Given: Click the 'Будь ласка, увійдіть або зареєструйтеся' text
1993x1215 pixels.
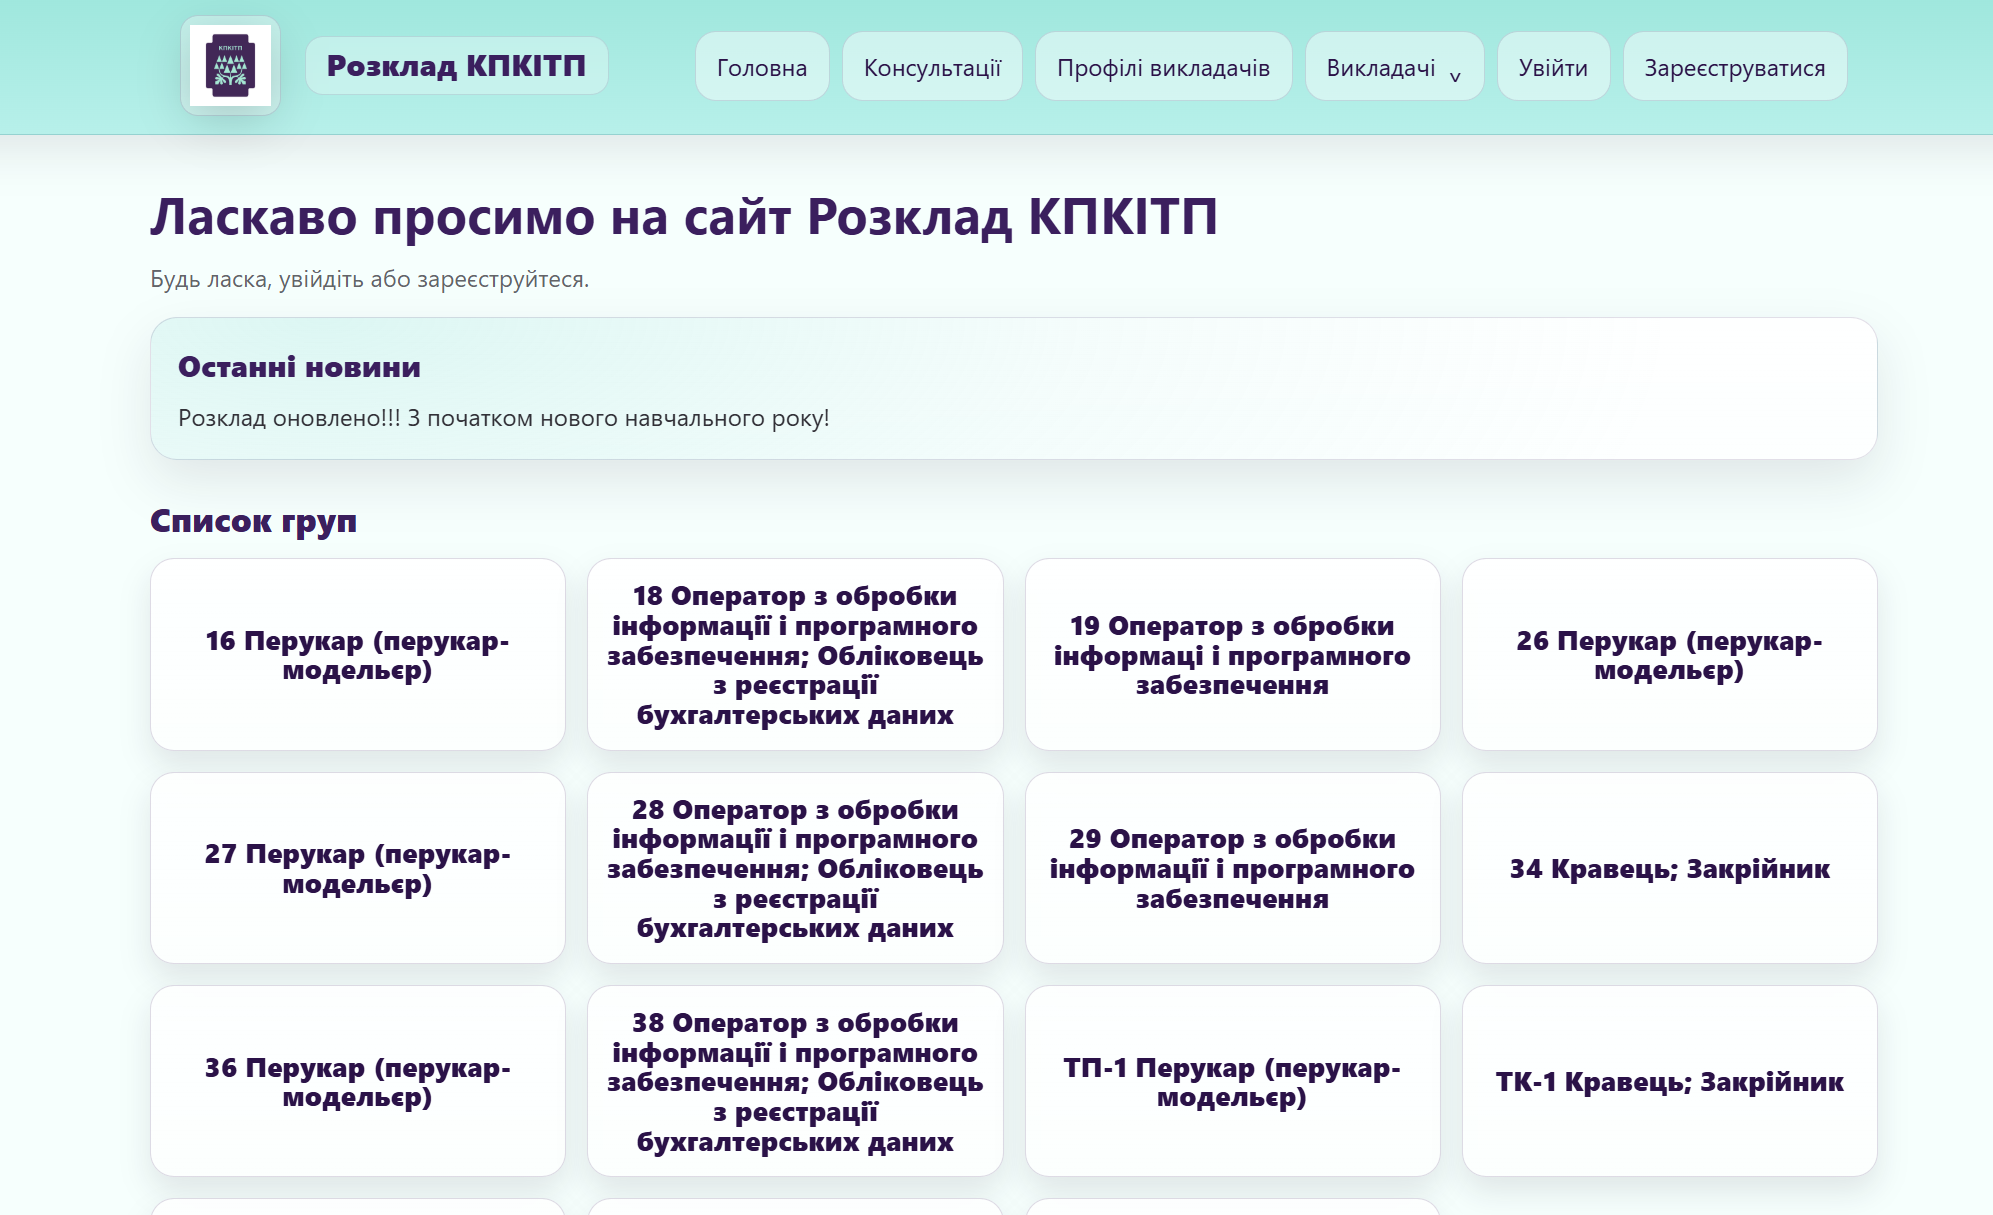Looking at the screenshot, I should [369, 279].
